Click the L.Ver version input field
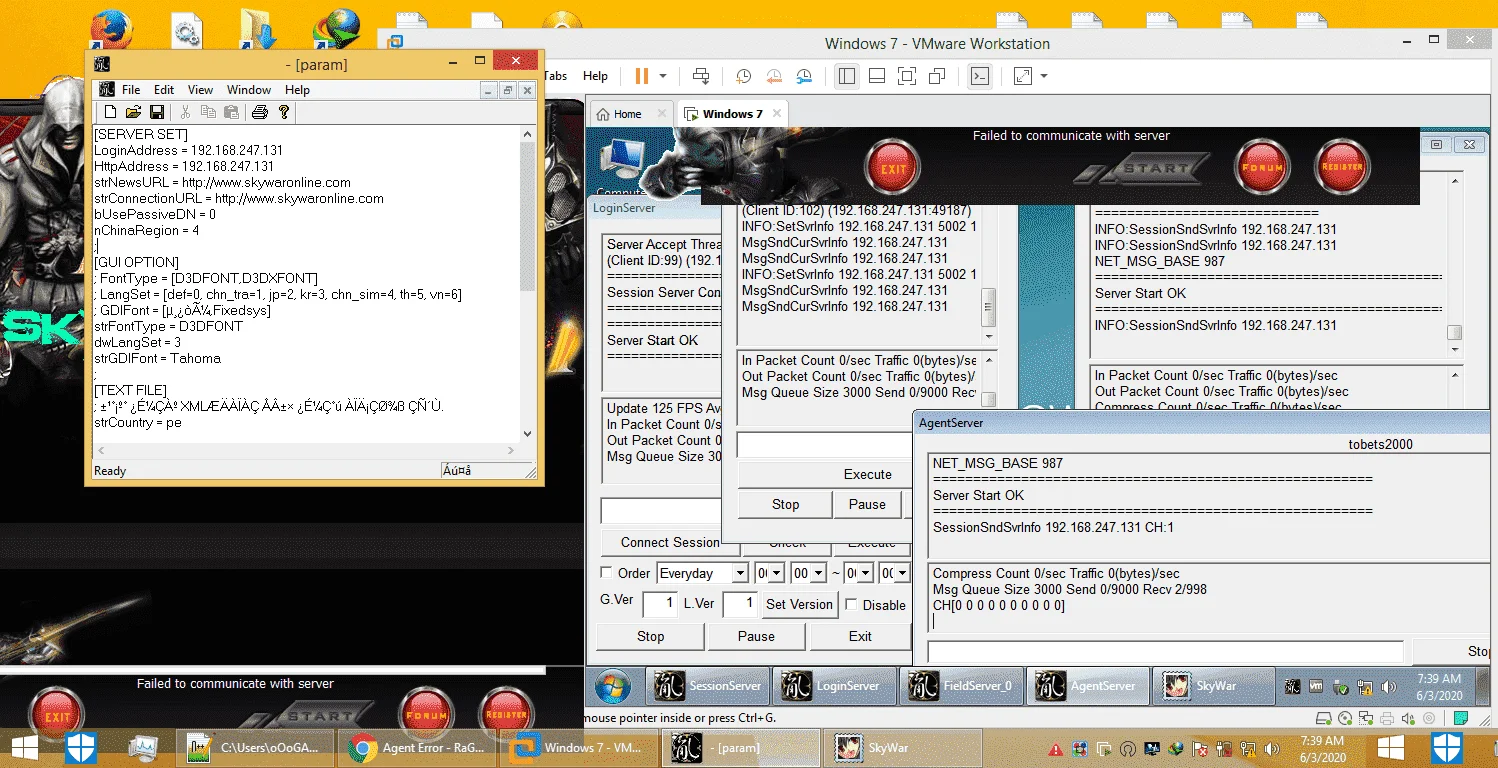This screenshot has height=768, width=1498. point(740,604)
